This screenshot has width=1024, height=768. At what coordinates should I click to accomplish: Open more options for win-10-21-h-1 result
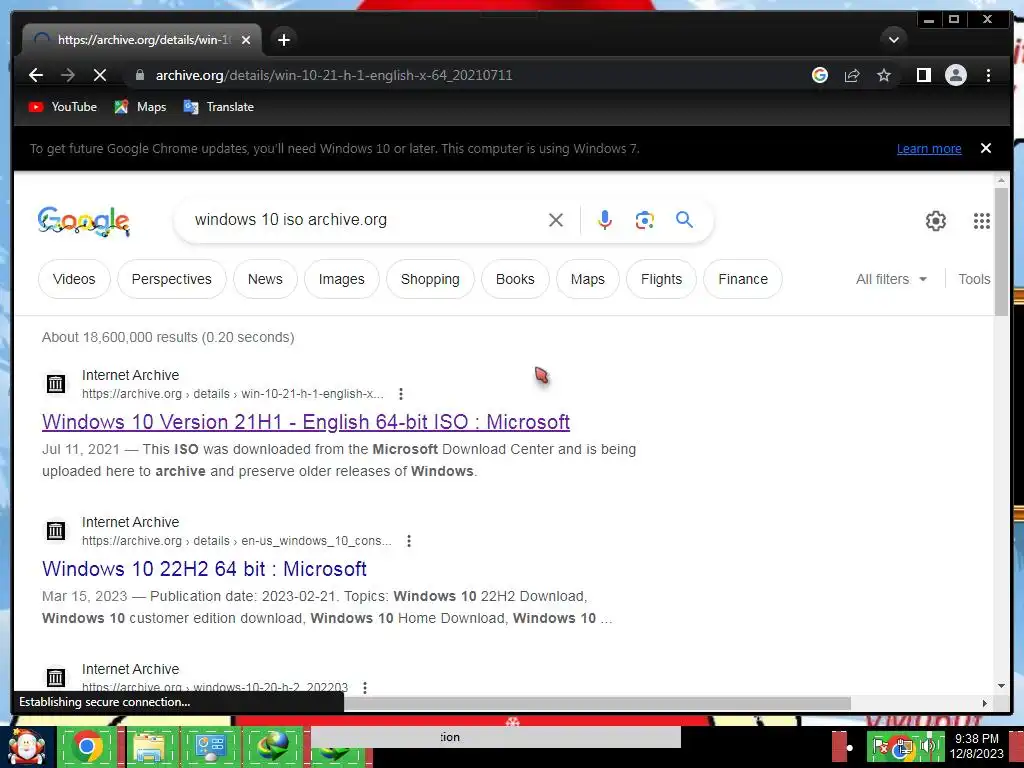pos(401,394)
